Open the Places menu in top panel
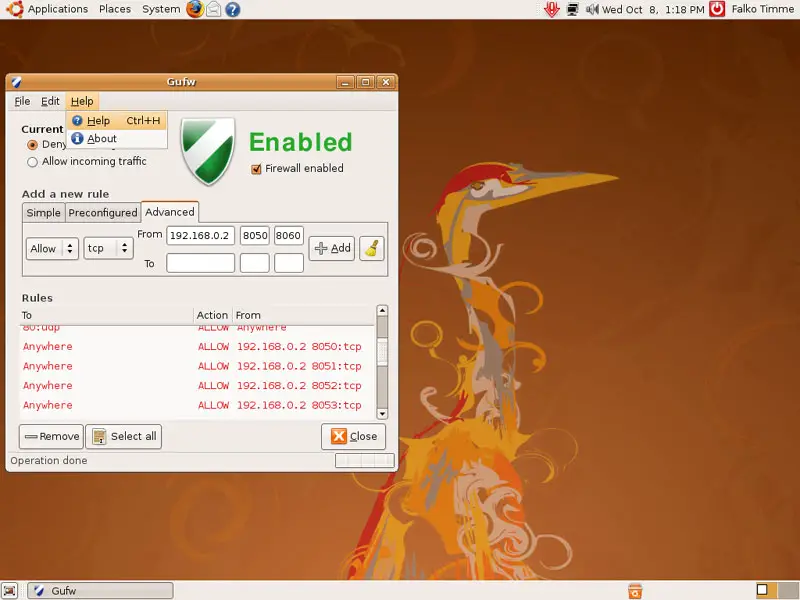 pos(115,9)
